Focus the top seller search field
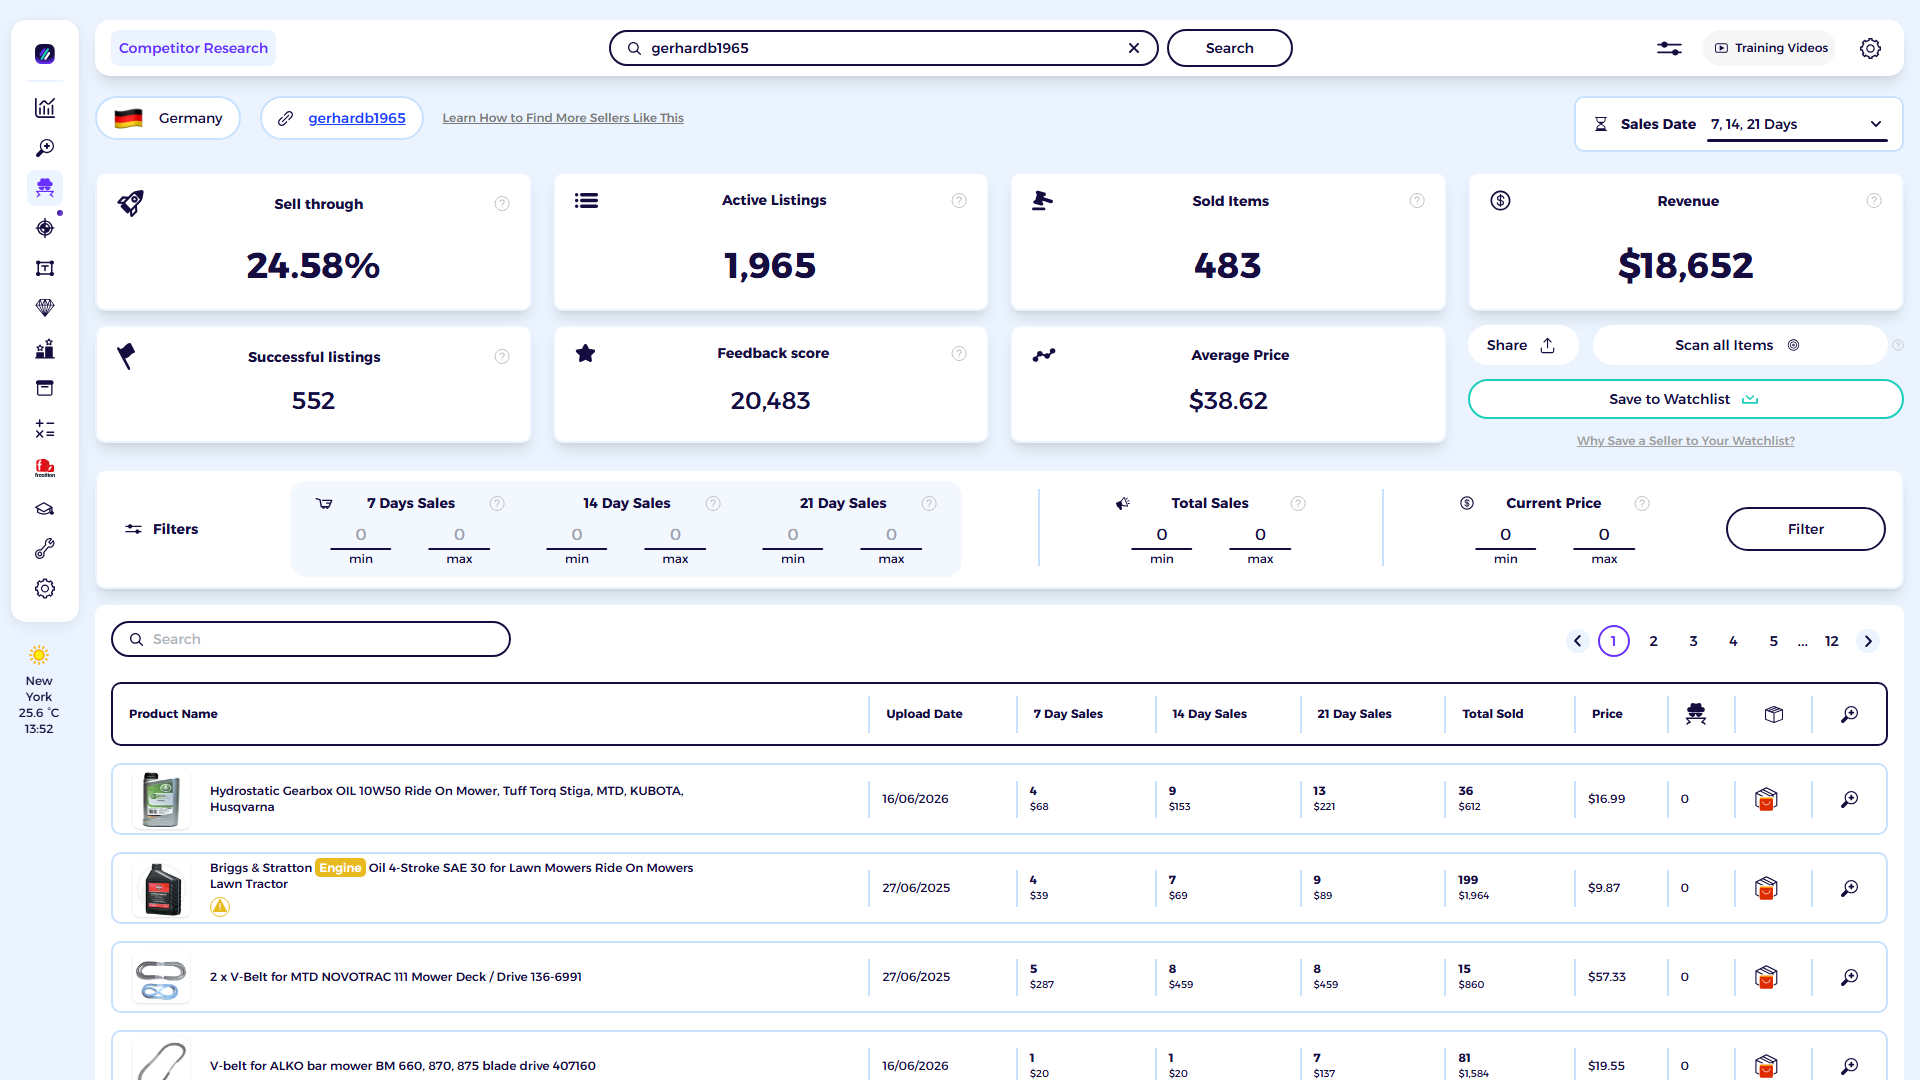Screen dimensions: 1920x1080 coord(884,48)
